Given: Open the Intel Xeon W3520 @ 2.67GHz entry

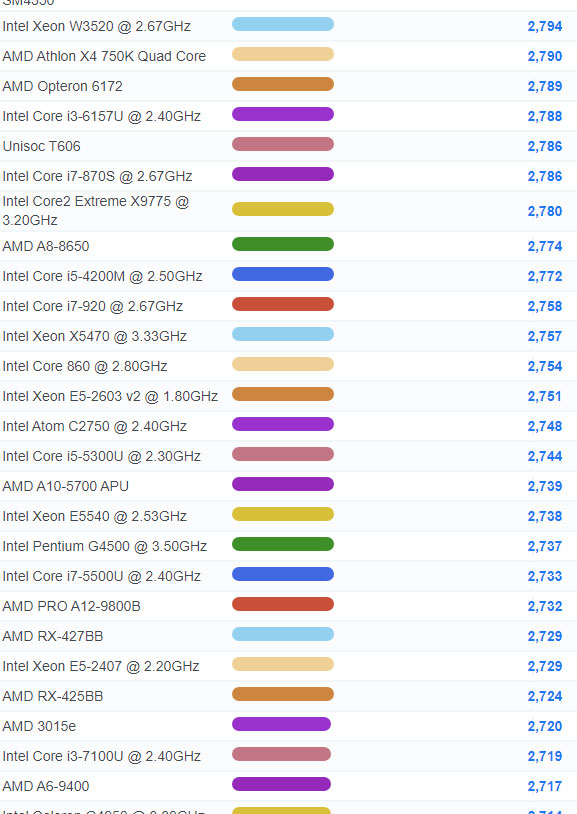Looking at the screenshot, I should coord(97,26).
